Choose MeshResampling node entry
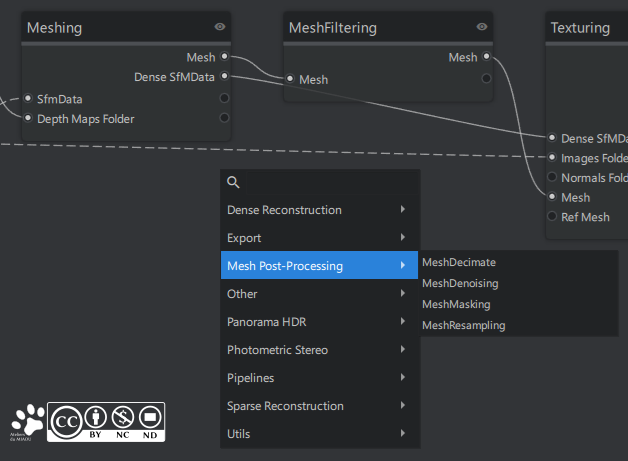 point(463,325)
